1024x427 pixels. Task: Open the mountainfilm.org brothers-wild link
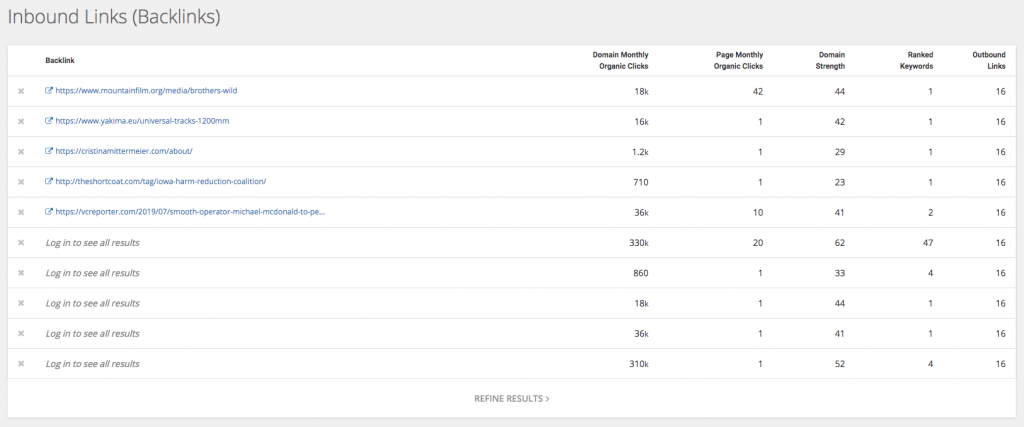click(x=146, y=91)
